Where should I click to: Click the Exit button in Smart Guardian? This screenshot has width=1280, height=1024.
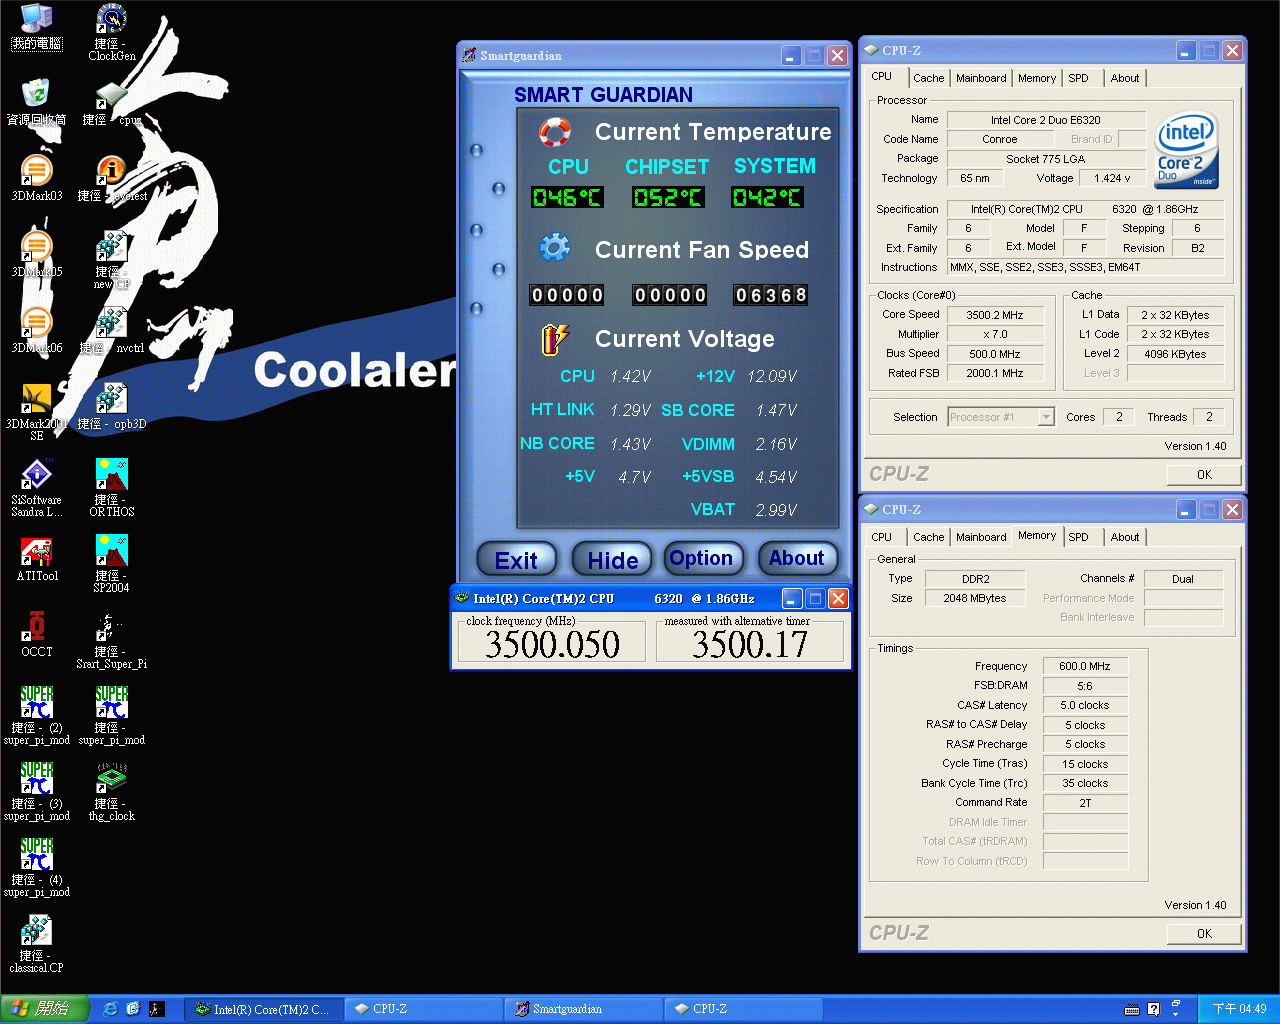516,560
